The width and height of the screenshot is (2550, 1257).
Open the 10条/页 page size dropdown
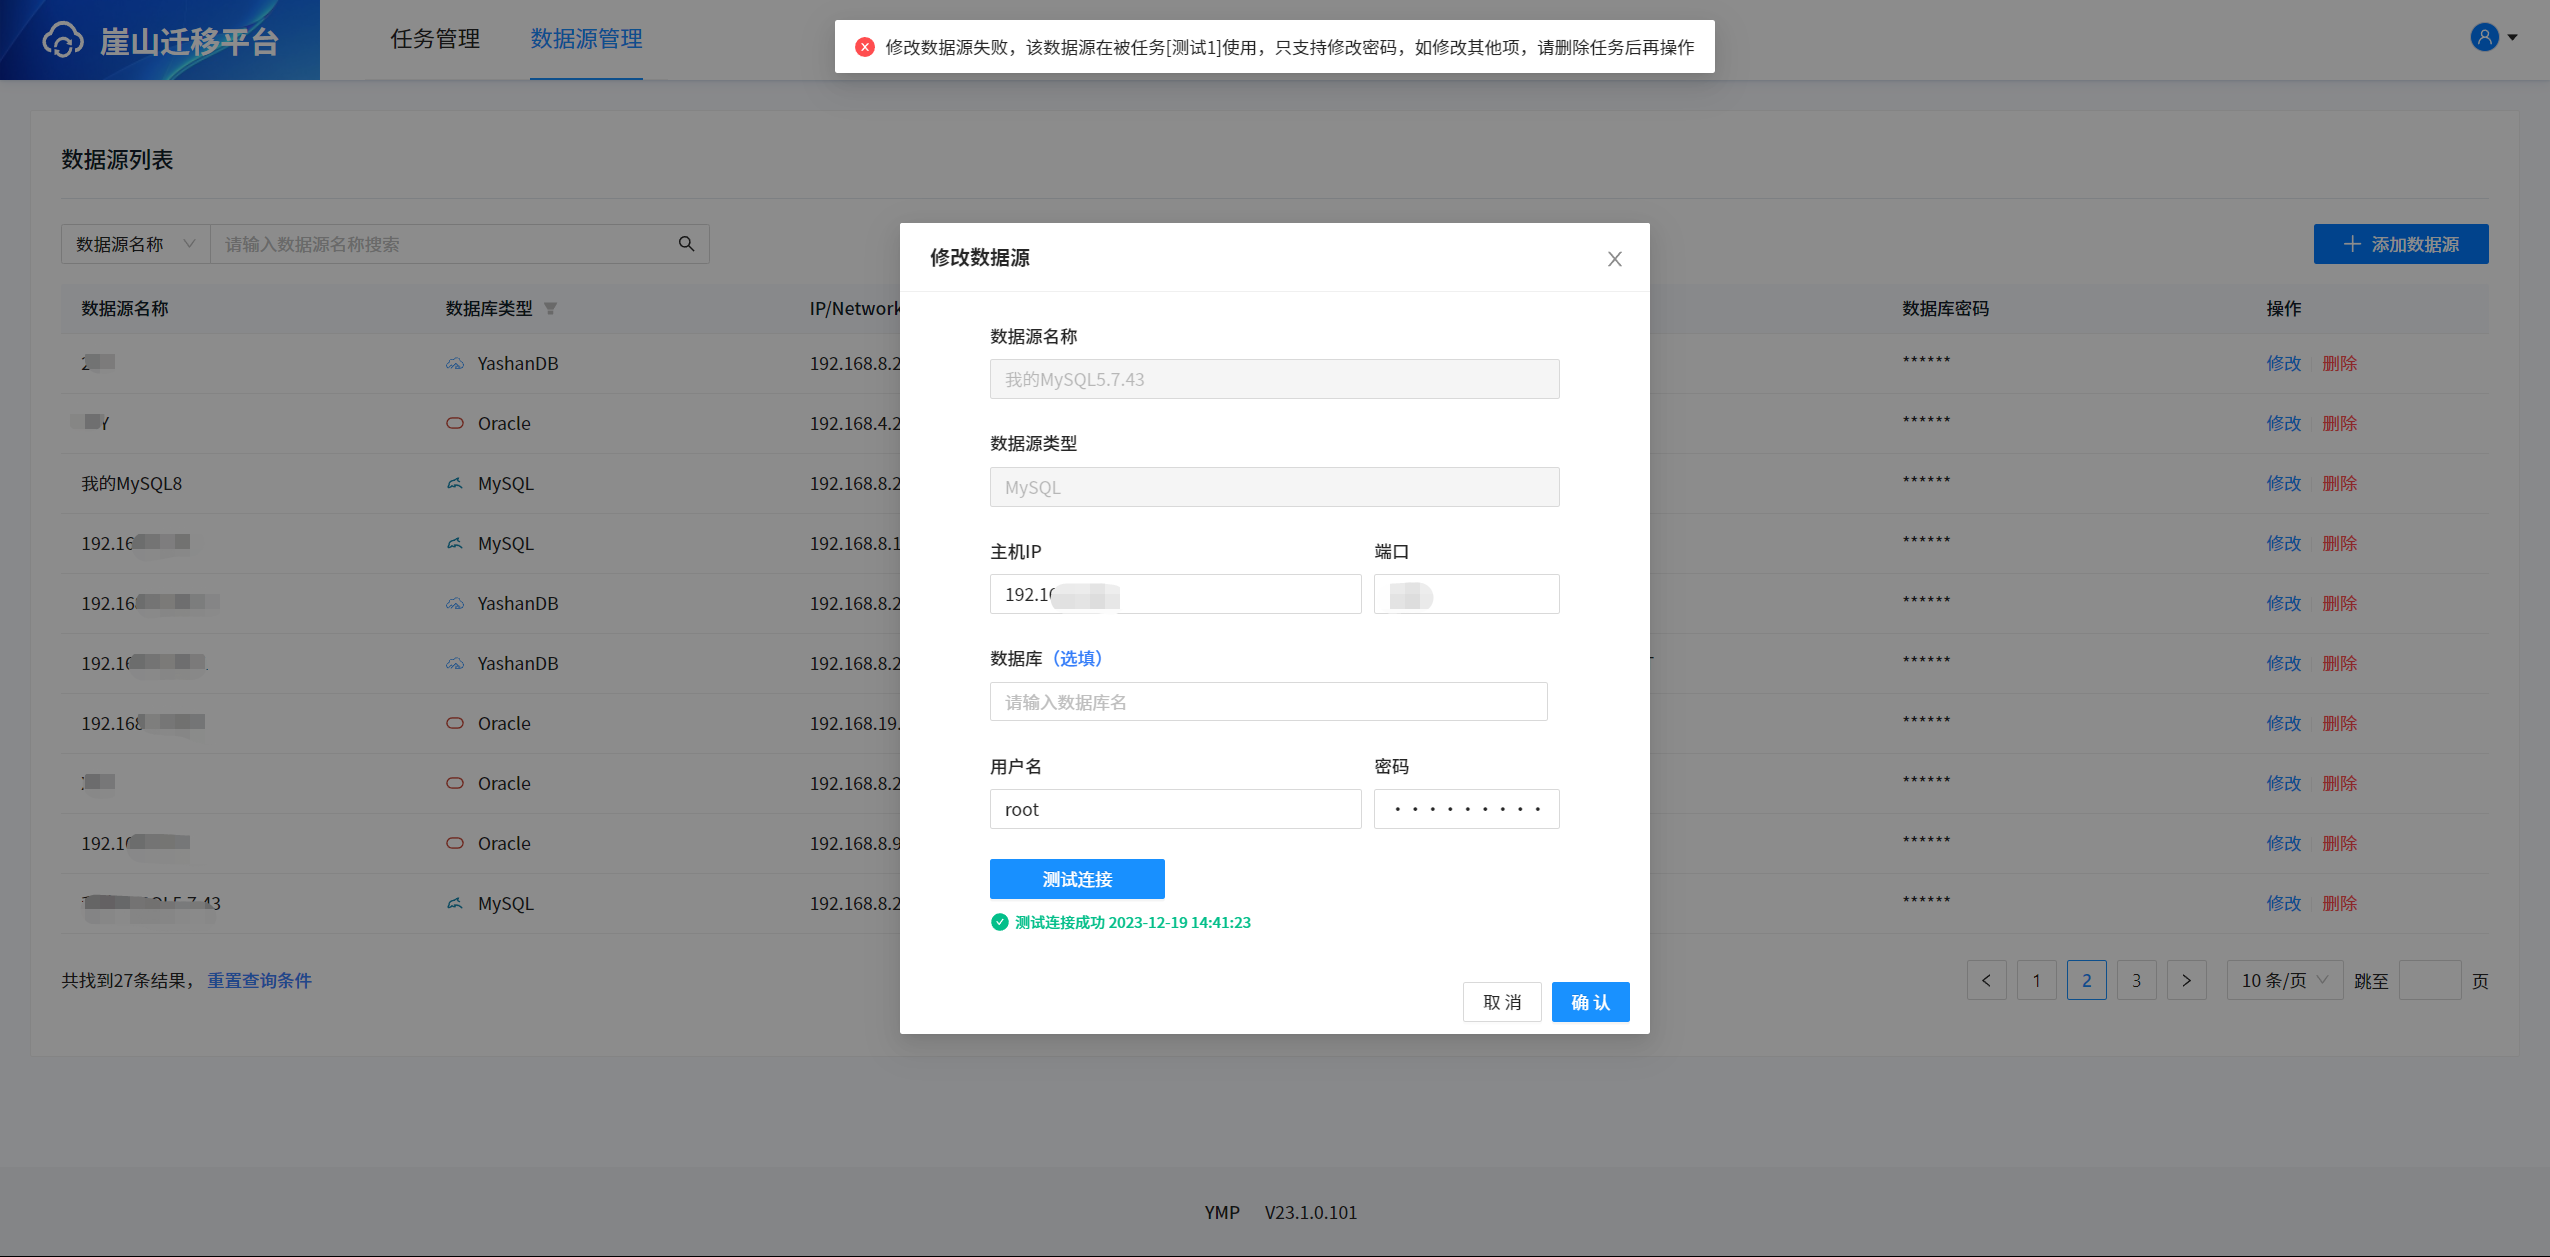[x=2284, y=980]
